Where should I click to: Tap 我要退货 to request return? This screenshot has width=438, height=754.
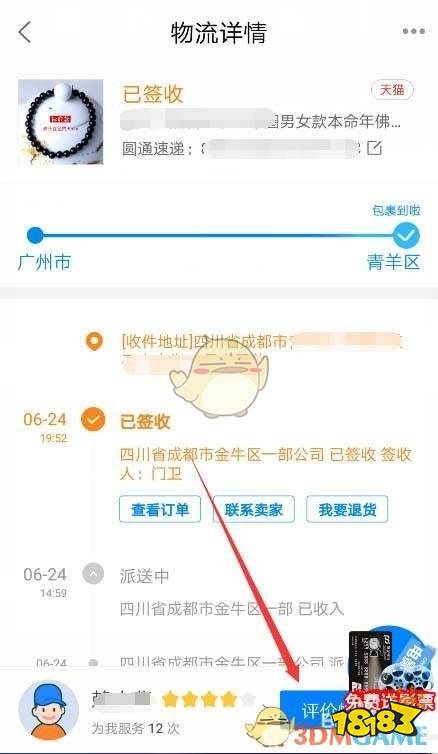(347, 509)
